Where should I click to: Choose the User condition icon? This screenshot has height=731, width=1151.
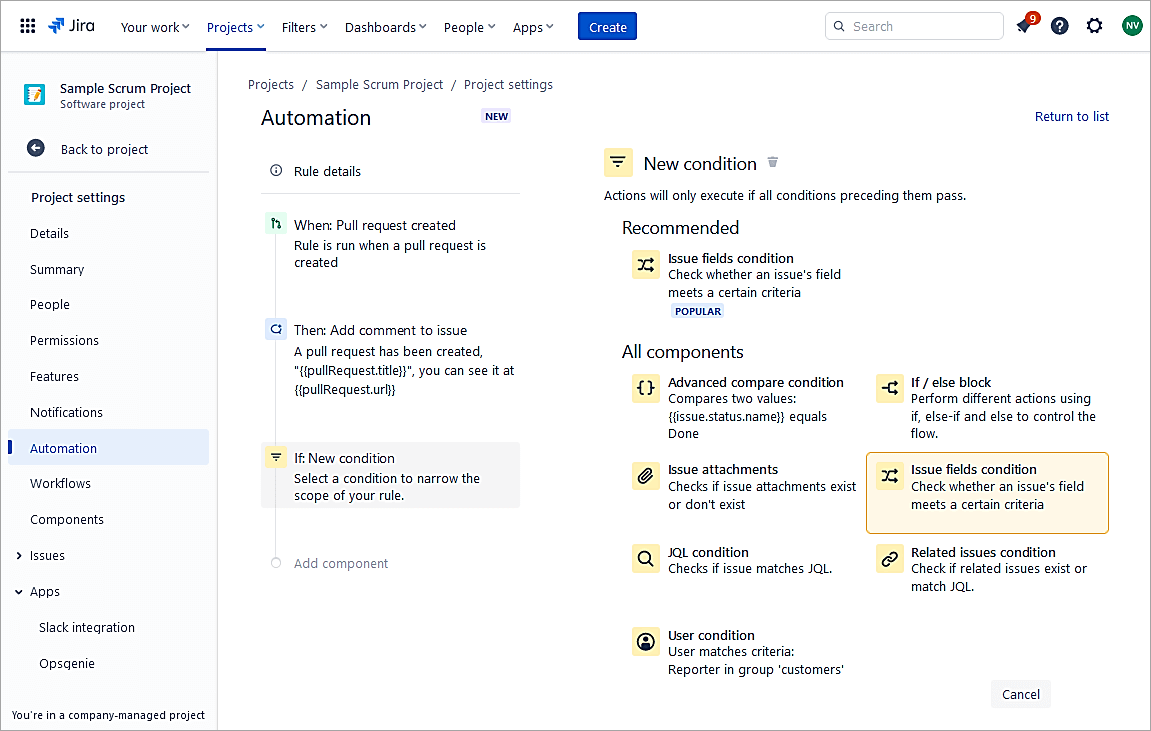pos(646,641)
